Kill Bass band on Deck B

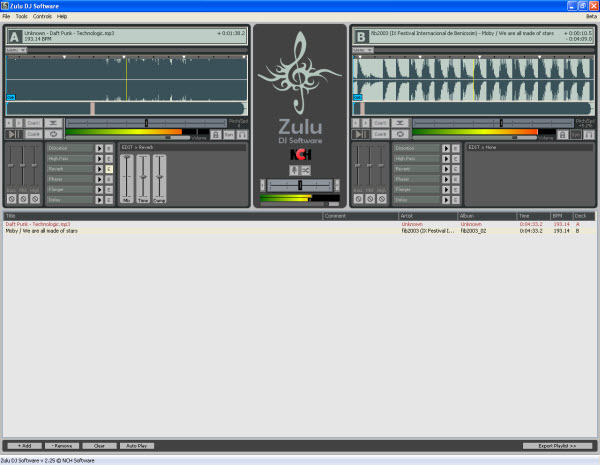(x=358, y=199)
